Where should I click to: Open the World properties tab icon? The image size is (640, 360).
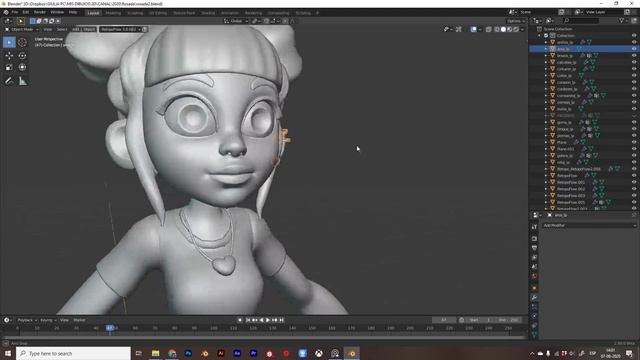click(x=534, y=276)
